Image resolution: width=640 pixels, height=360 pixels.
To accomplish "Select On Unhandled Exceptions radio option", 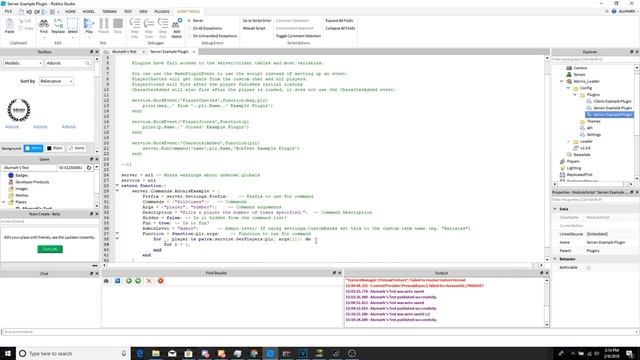I will (212, 36).
